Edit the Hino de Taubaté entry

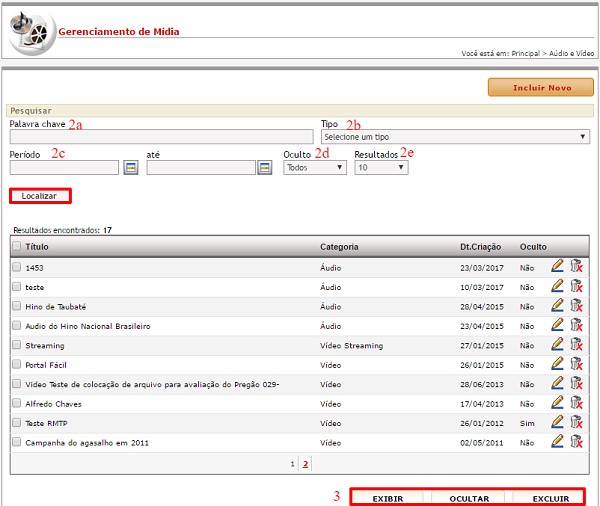pyautogui.click(x=557, y=305)
